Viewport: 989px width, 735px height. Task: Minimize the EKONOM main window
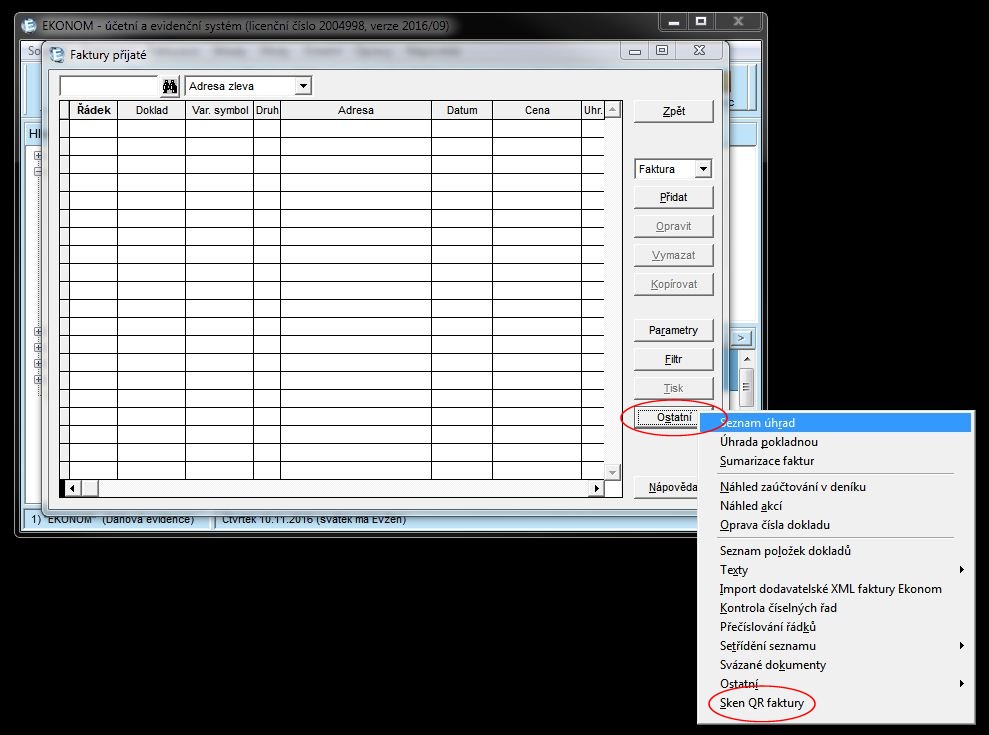point(674,21)
